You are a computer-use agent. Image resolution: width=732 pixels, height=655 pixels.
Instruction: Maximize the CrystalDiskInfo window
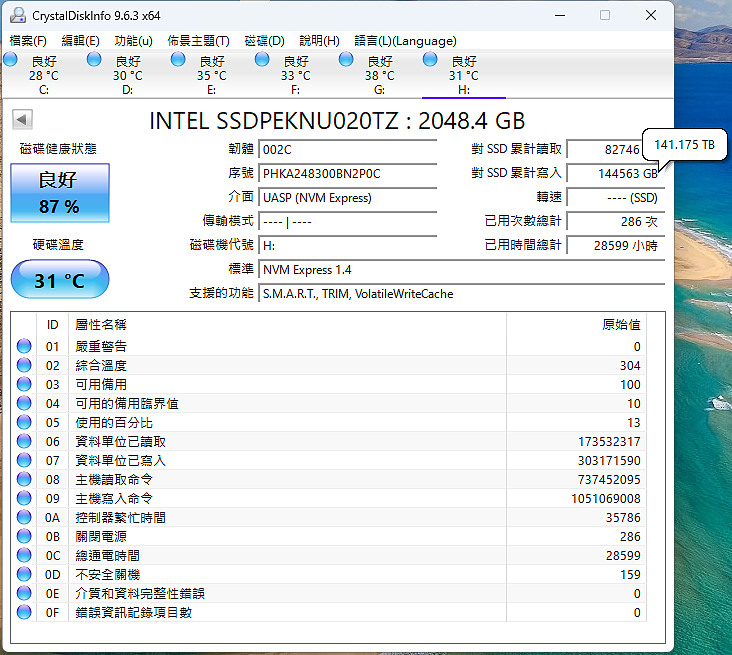click(605, 15)
